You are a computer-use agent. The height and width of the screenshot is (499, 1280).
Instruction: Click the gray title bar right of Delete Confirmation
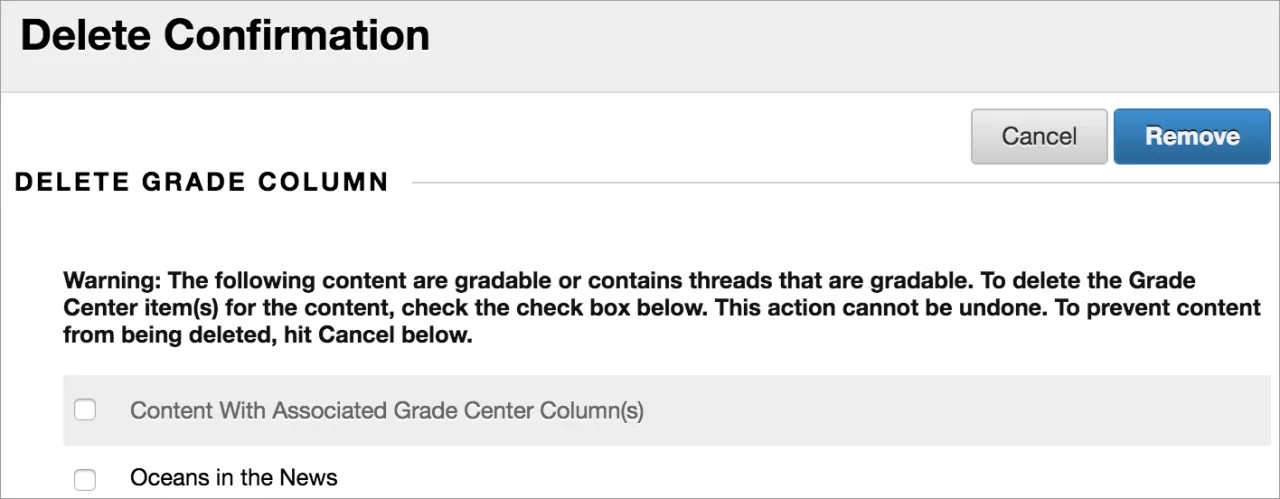(x=850, y=45)
